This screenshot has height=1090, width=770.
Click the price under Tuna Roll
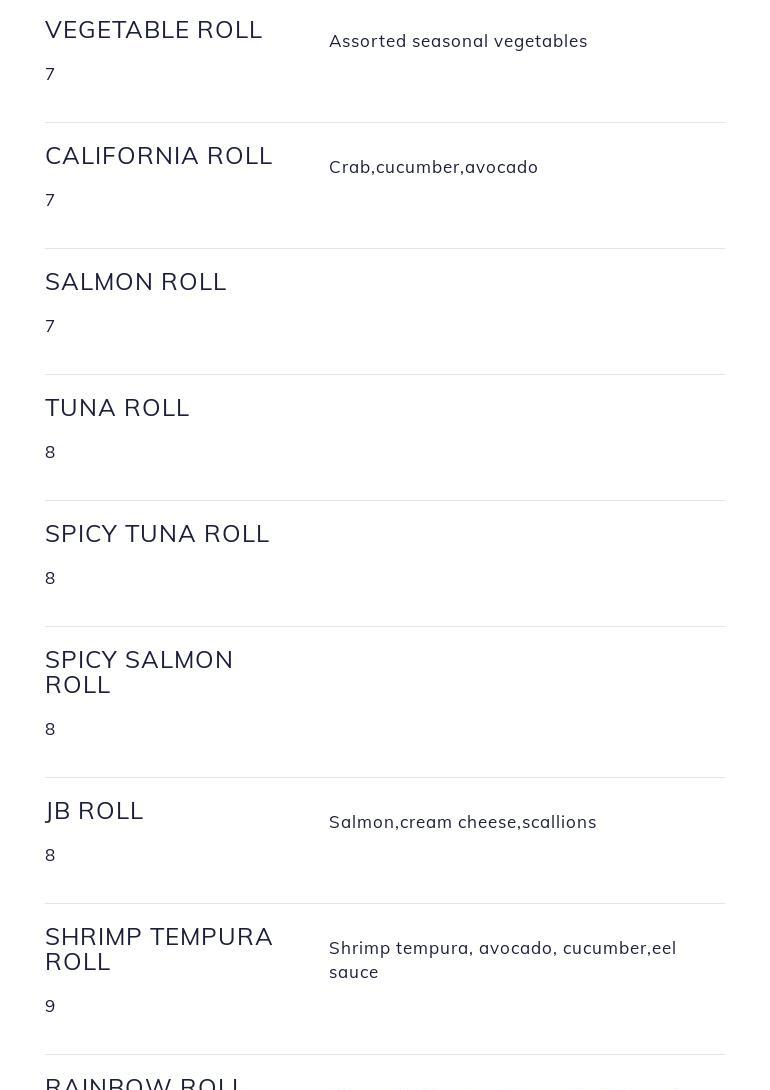(x=50, y=452)
